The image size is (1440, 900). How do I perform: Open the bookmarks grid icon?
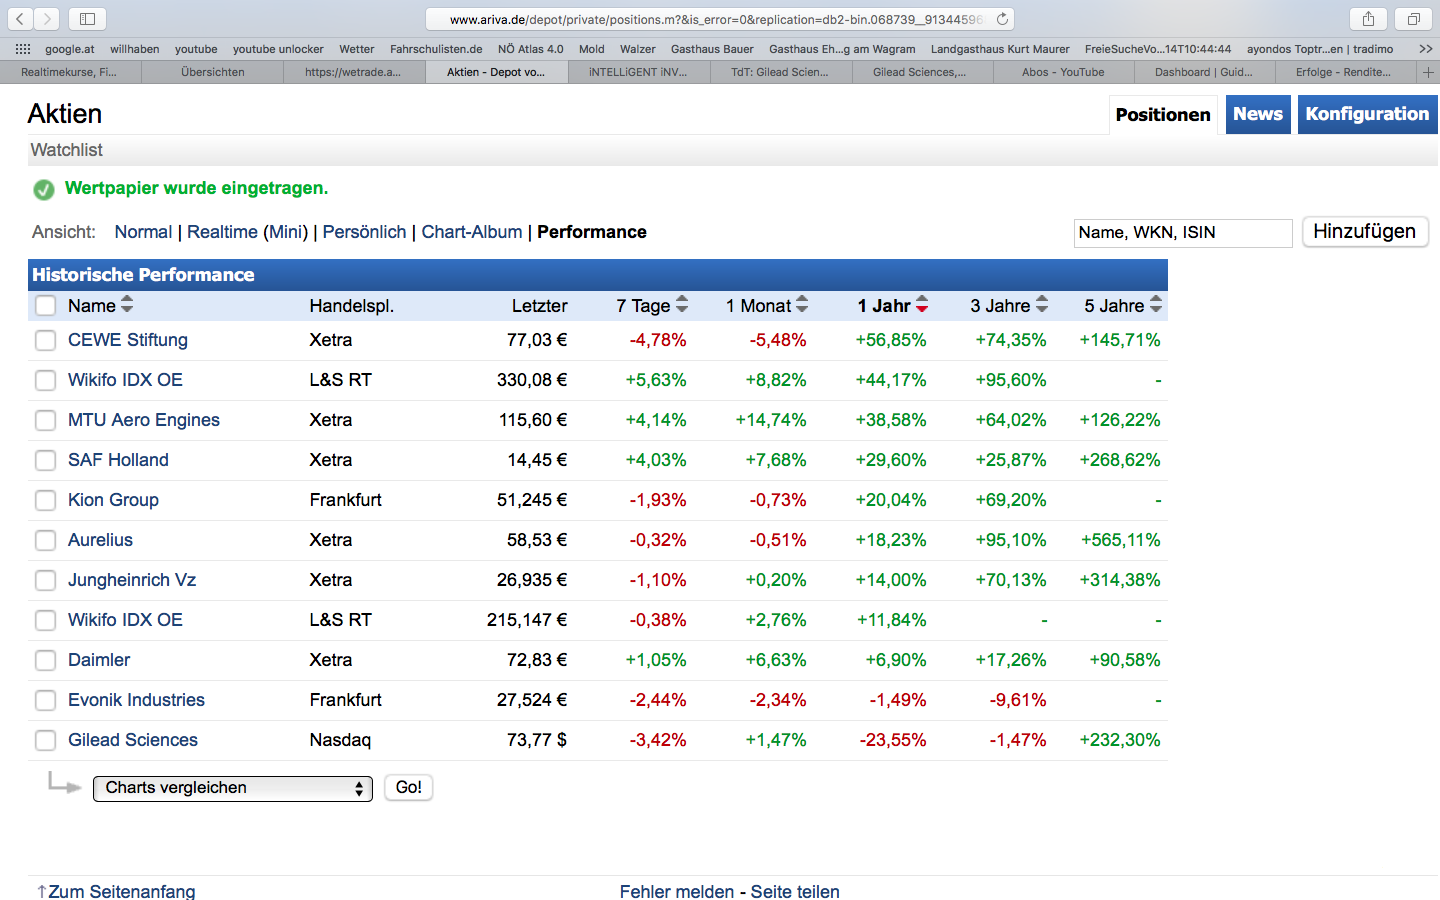pos(22,49)
